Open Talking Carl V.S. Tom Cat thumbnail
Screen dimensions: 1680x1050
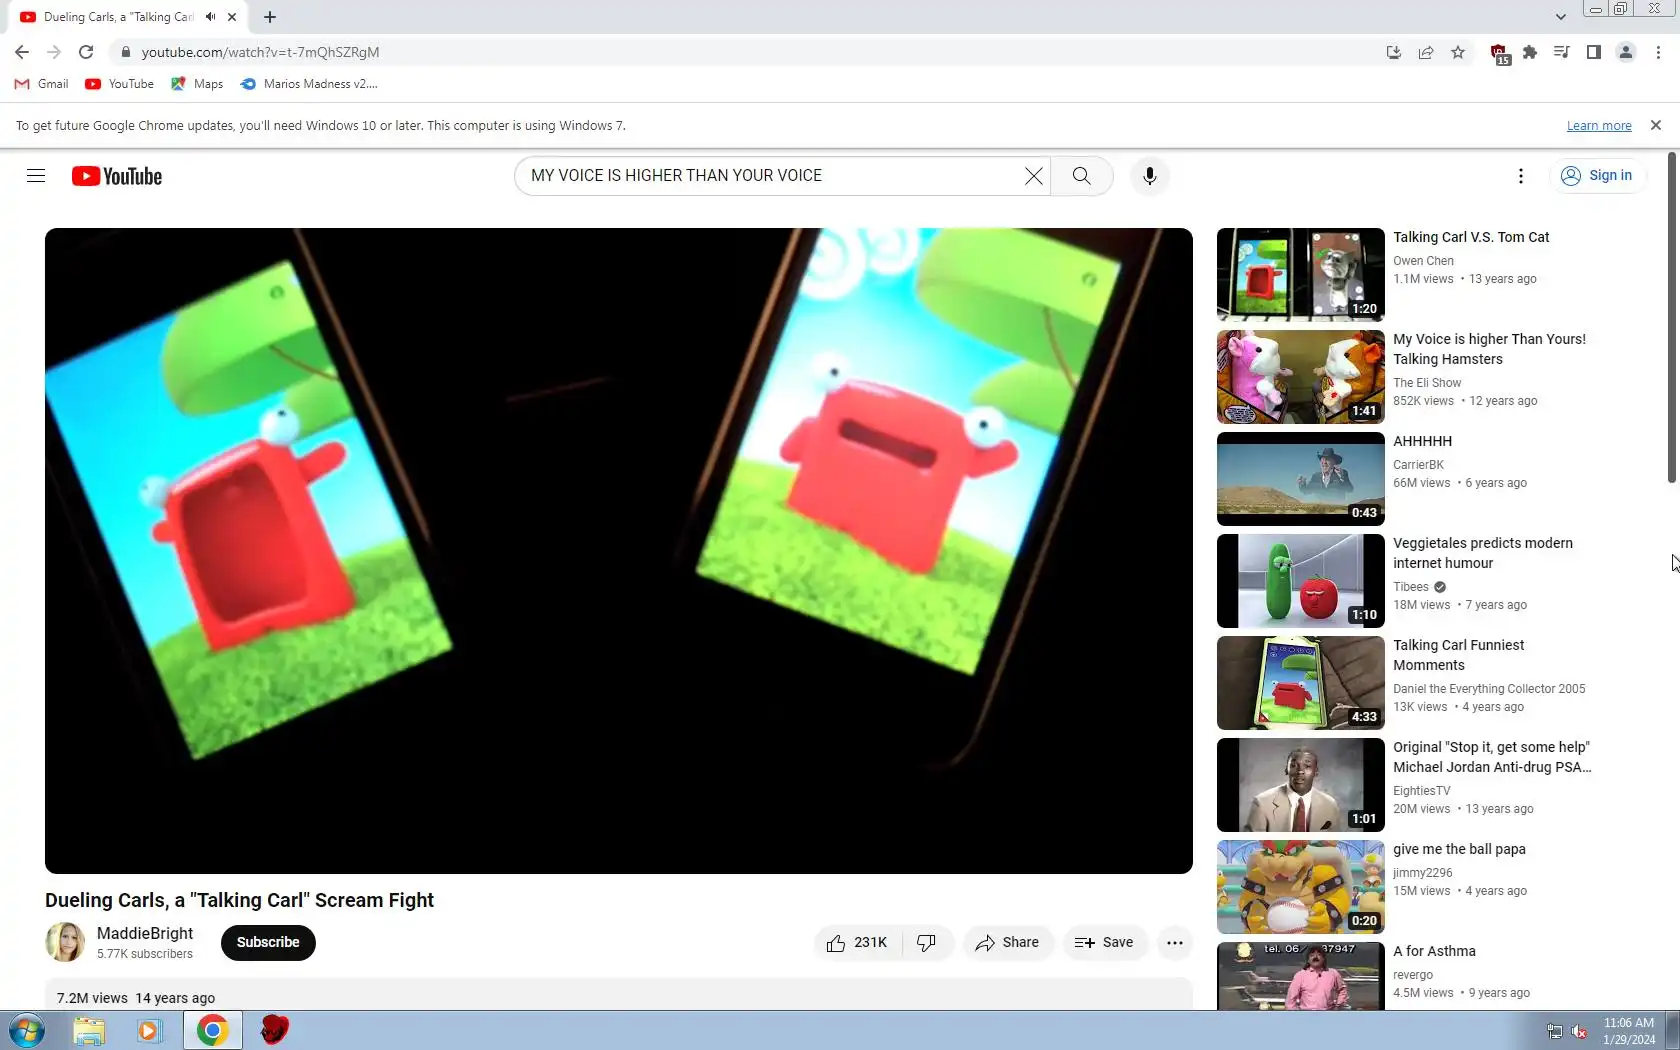1301,275
